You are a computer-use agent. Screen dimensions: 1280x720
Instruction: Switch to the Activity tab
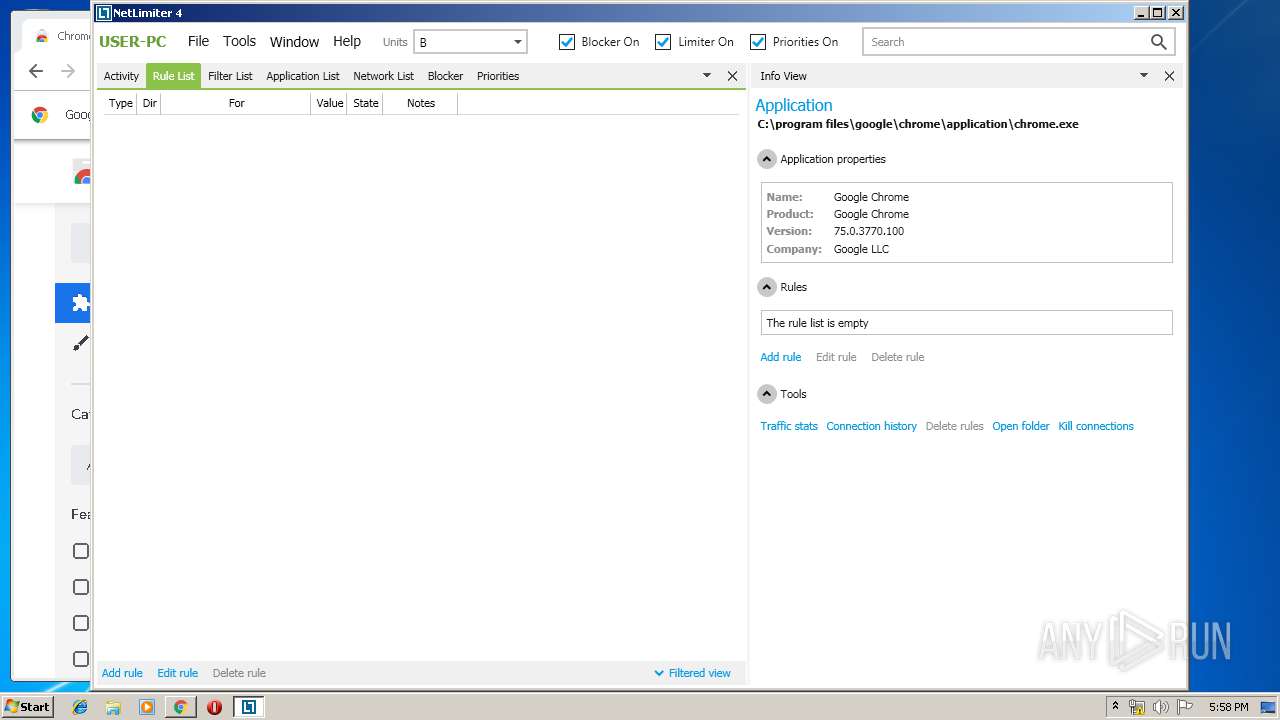click(x=122, y=76)
